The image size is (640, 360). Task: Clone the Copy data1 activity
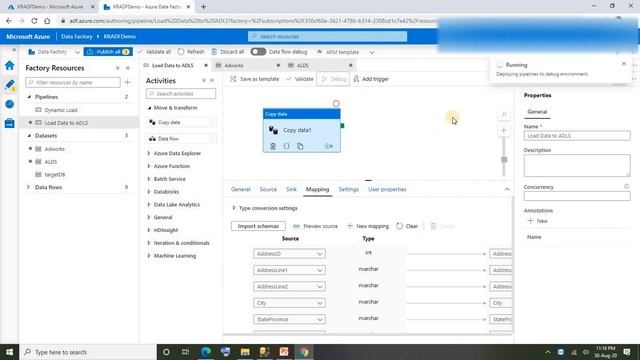[300, 146]
